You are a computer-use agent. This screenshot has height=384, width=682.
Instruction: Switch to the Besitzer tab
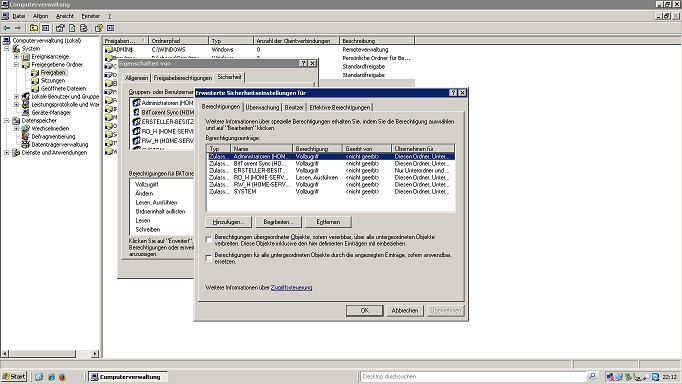294,107
